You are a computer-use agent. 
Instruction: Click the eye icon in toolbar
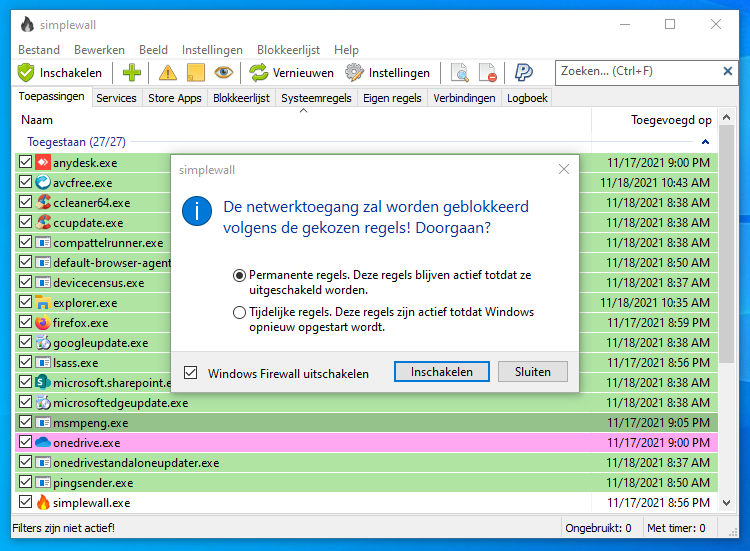224,72
